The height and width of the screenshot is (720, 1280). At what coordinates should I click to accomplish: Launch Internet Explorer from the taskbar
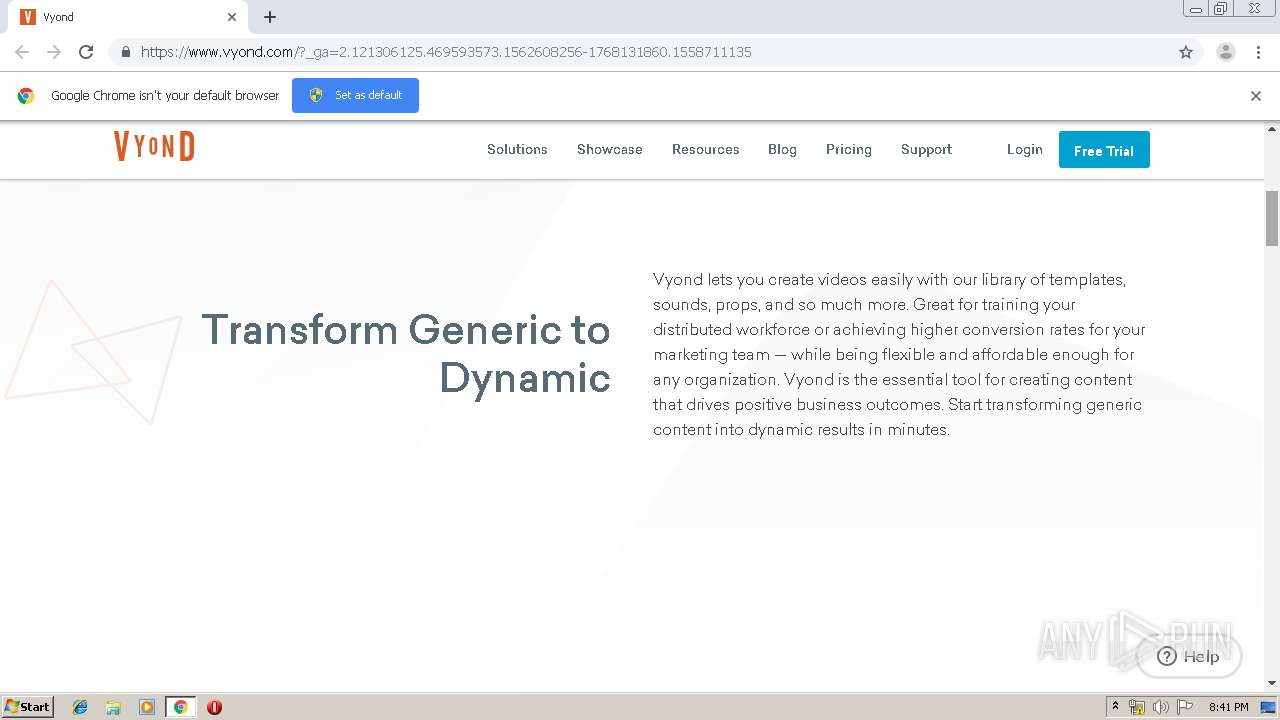(80, 707)
